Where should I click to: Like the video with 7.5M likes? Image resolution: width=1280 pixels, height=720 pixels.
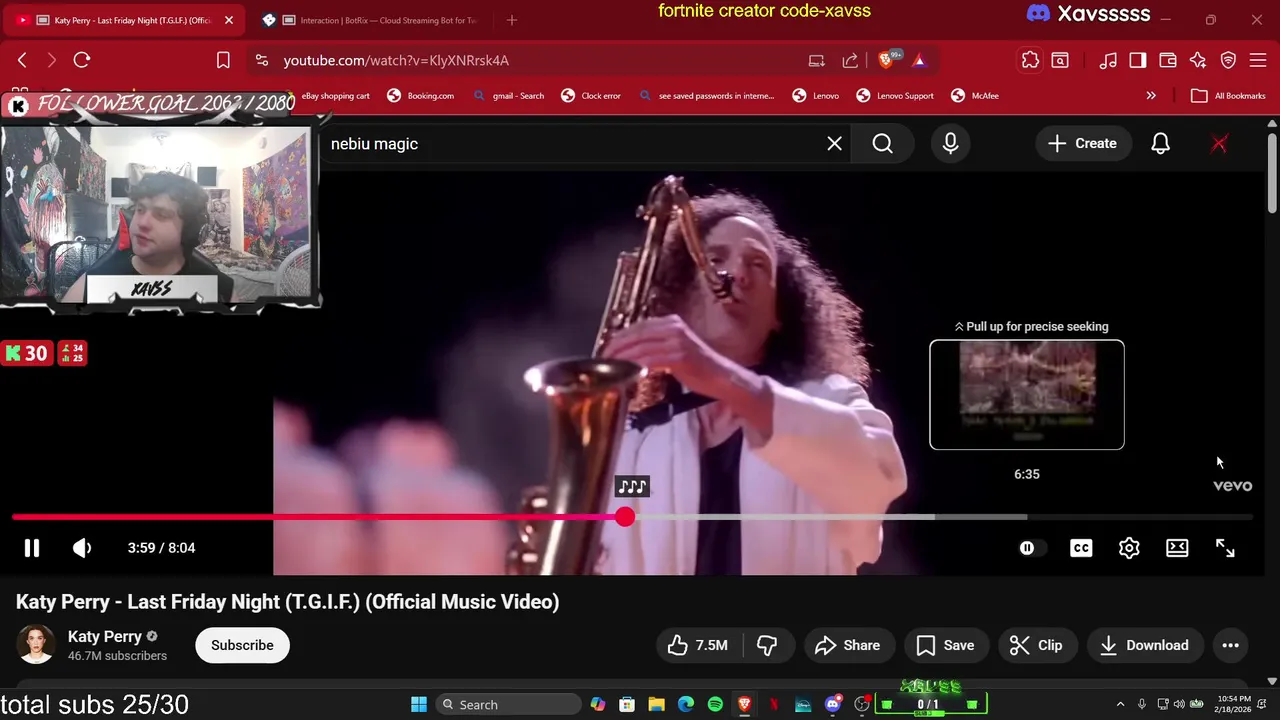click(698, 645)
